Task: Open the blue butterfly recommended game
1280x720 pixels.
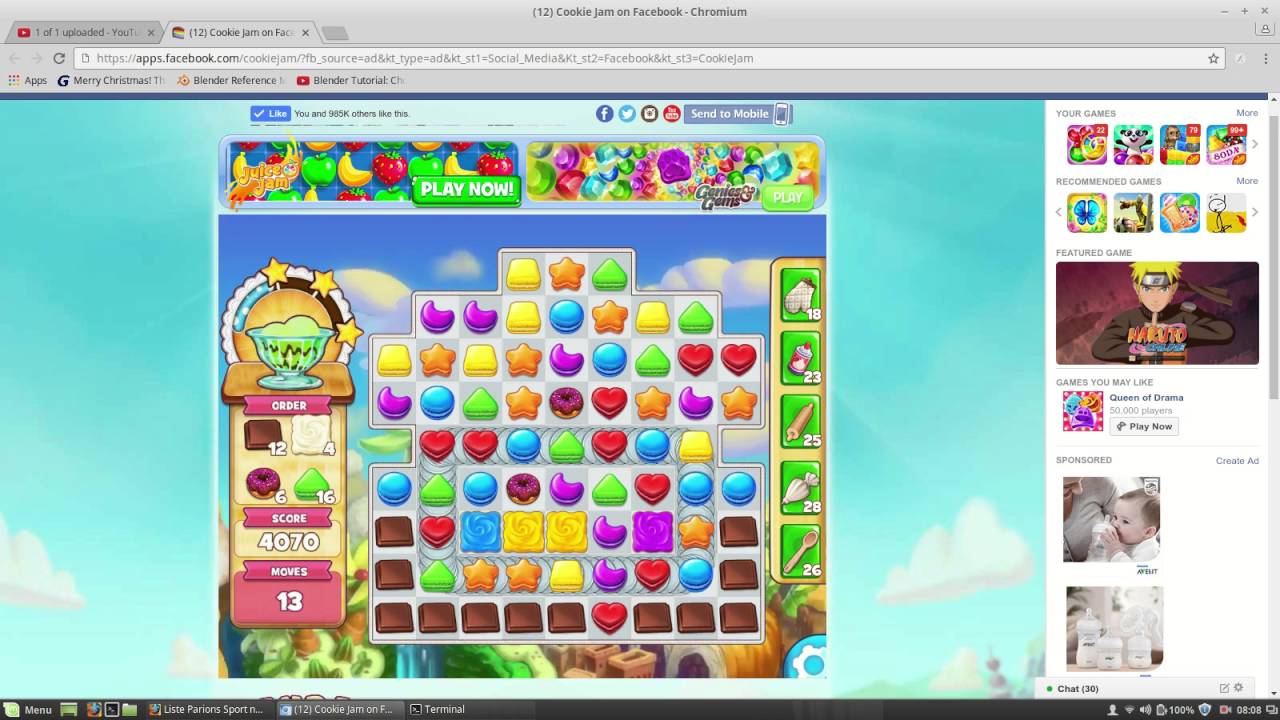Action: click(x=1087, y=213)
